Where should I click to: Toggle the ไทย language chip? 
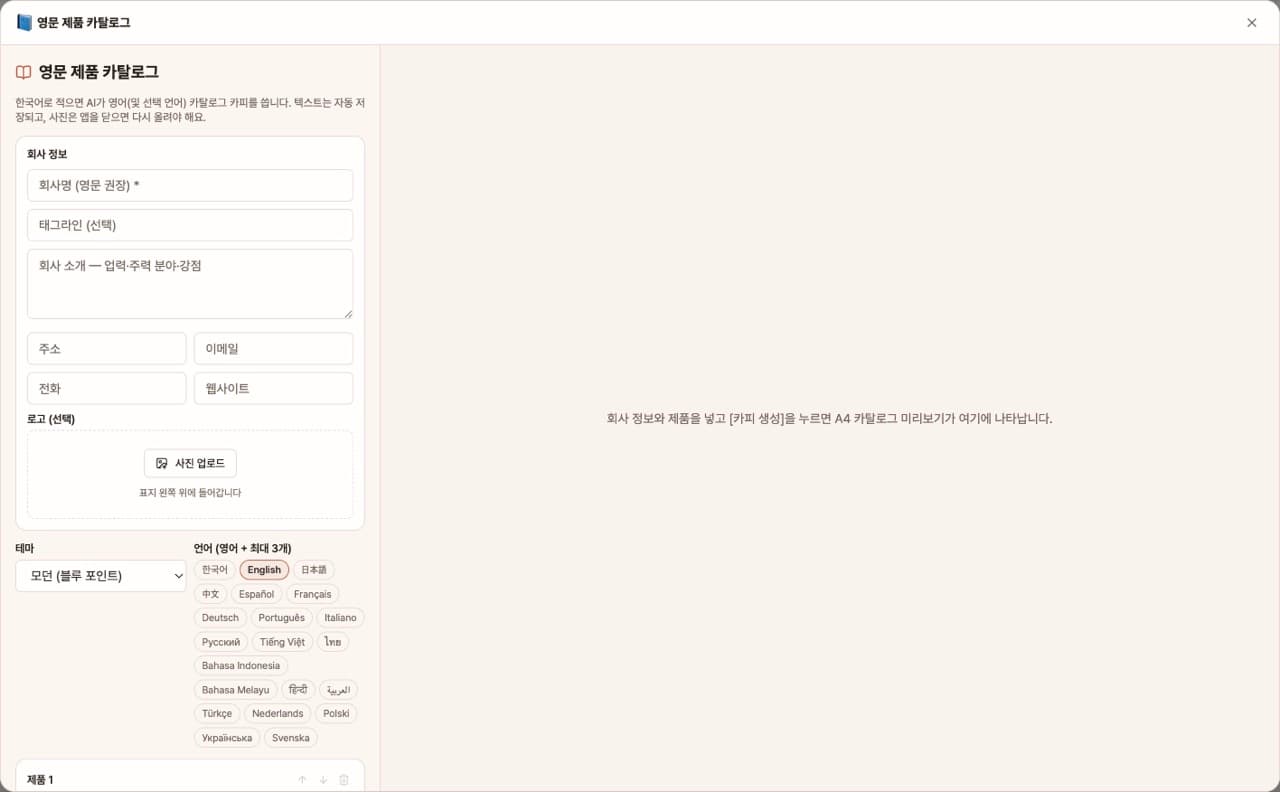pyautogui.click(x=333, y=642)
